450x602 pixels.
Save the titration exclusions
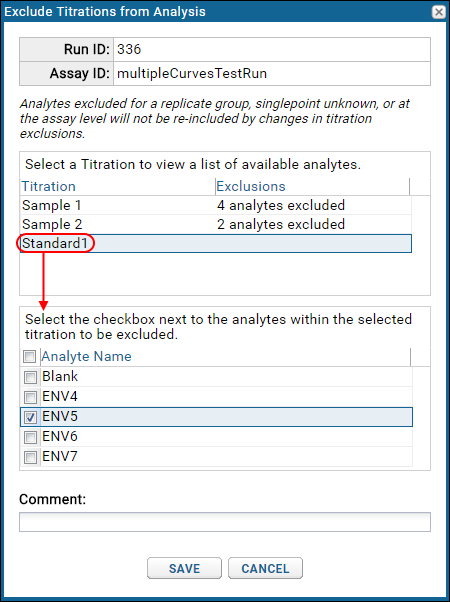coord(184,568)
